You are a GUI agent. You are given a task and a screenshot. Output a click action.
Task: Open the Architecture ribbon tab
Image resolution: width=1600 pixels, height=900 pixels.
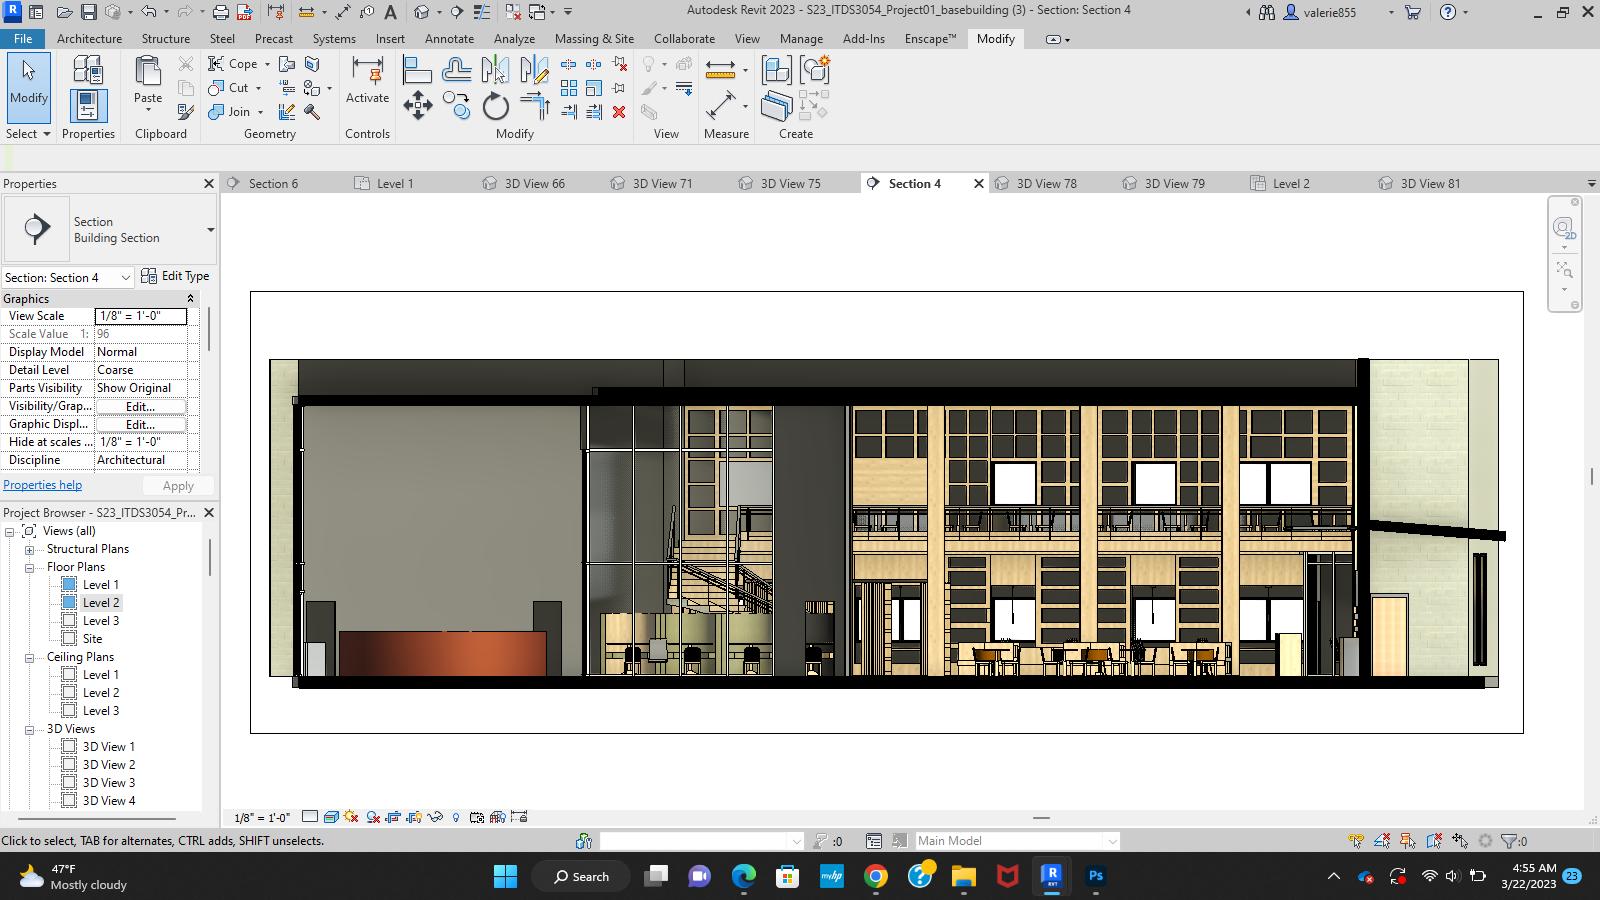(x=89, y=39)
